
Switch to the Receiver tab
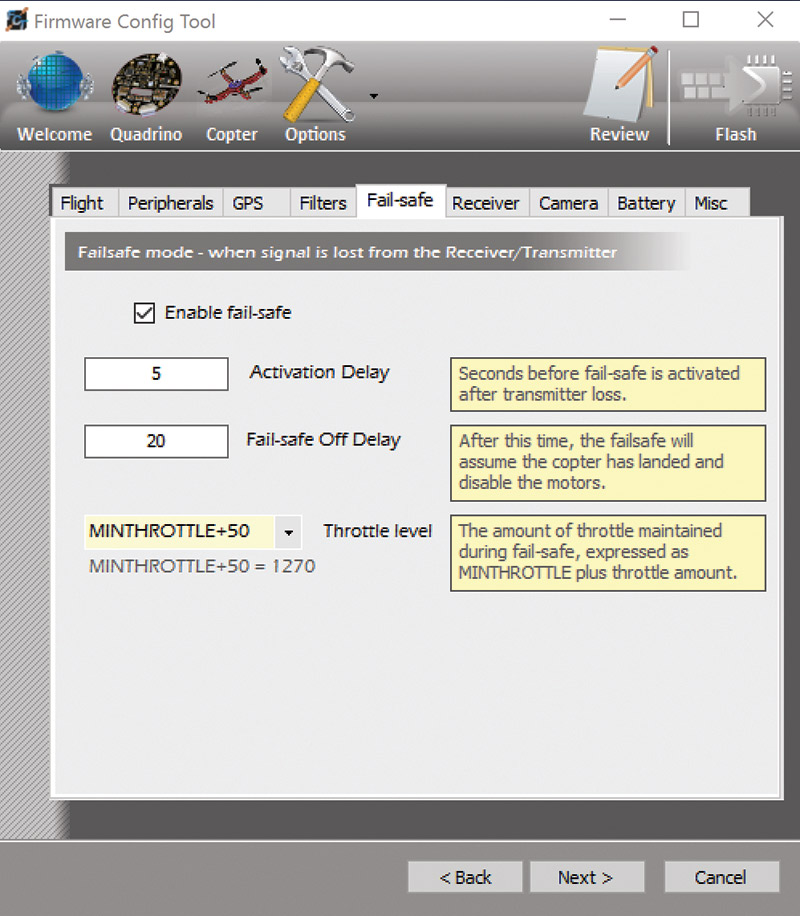click(486, 203)
